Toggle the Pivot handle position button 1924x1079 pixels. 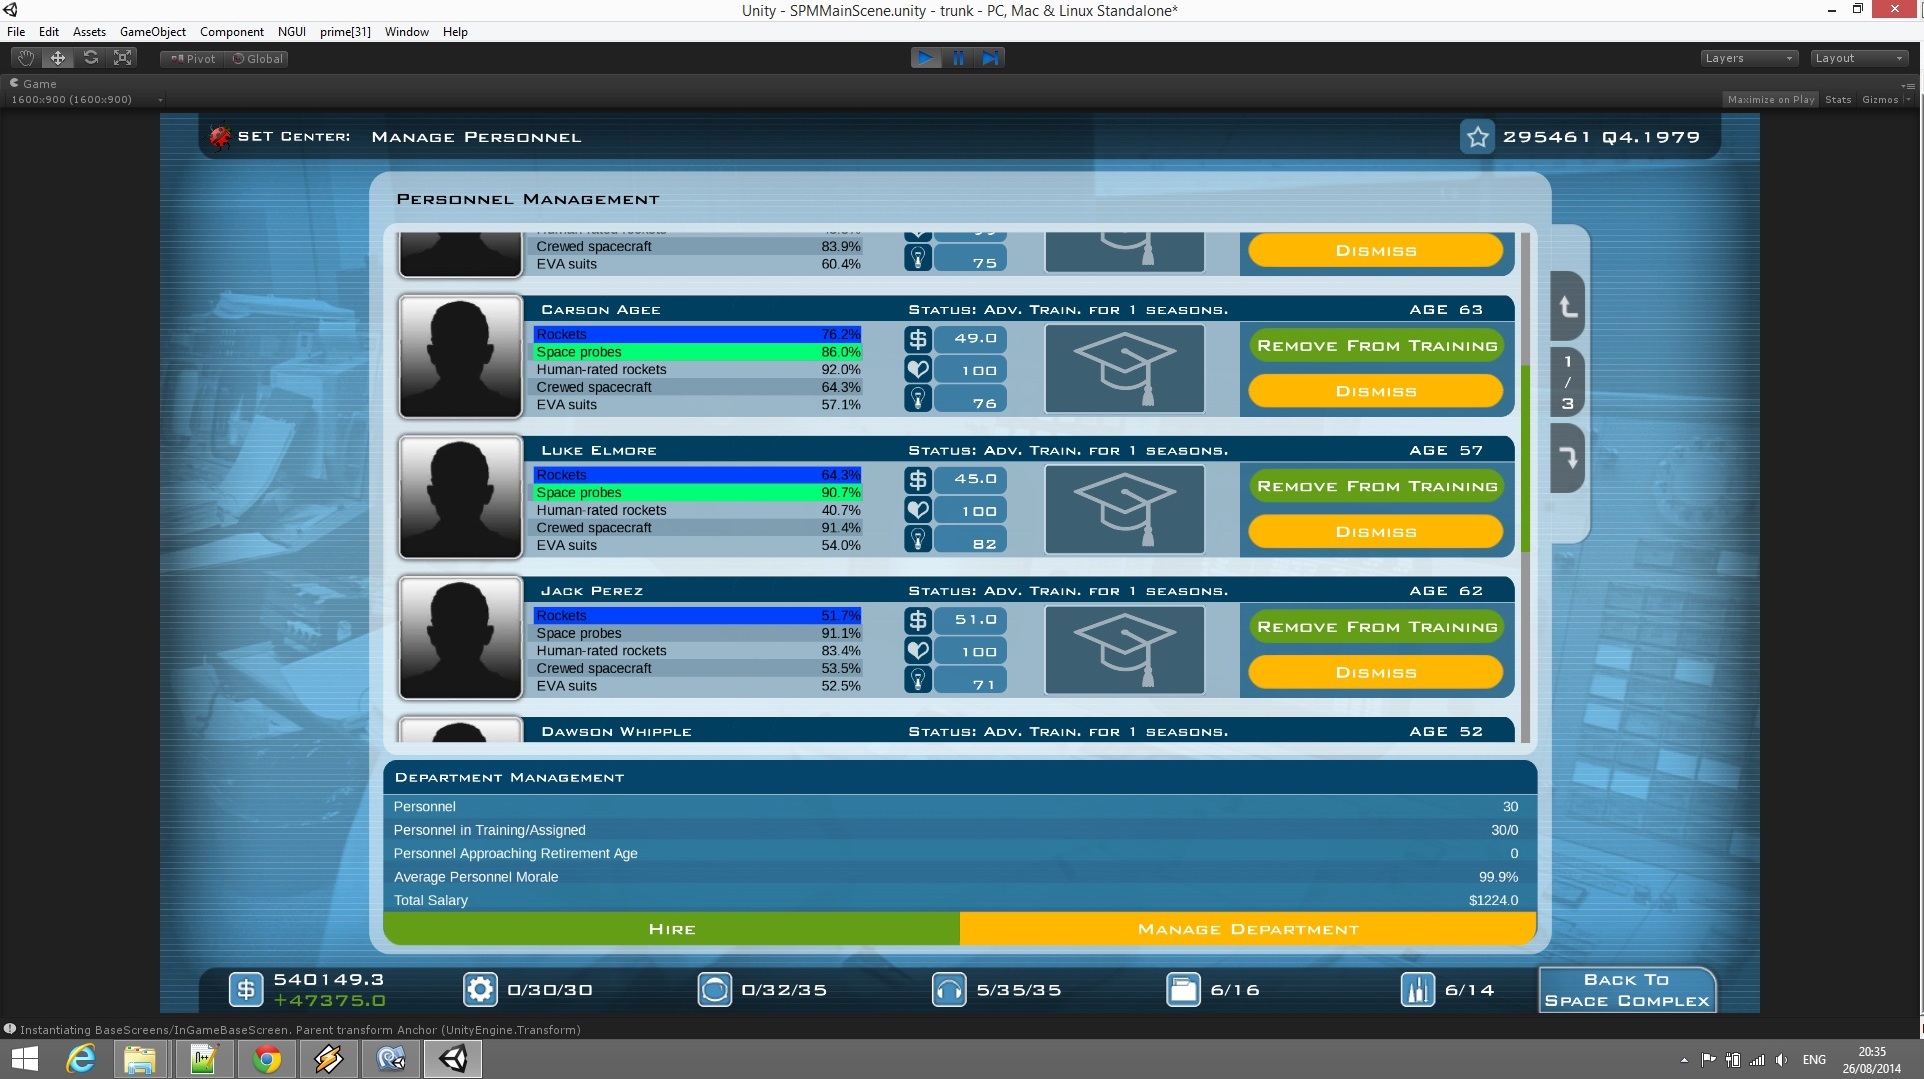click(193, 59)
